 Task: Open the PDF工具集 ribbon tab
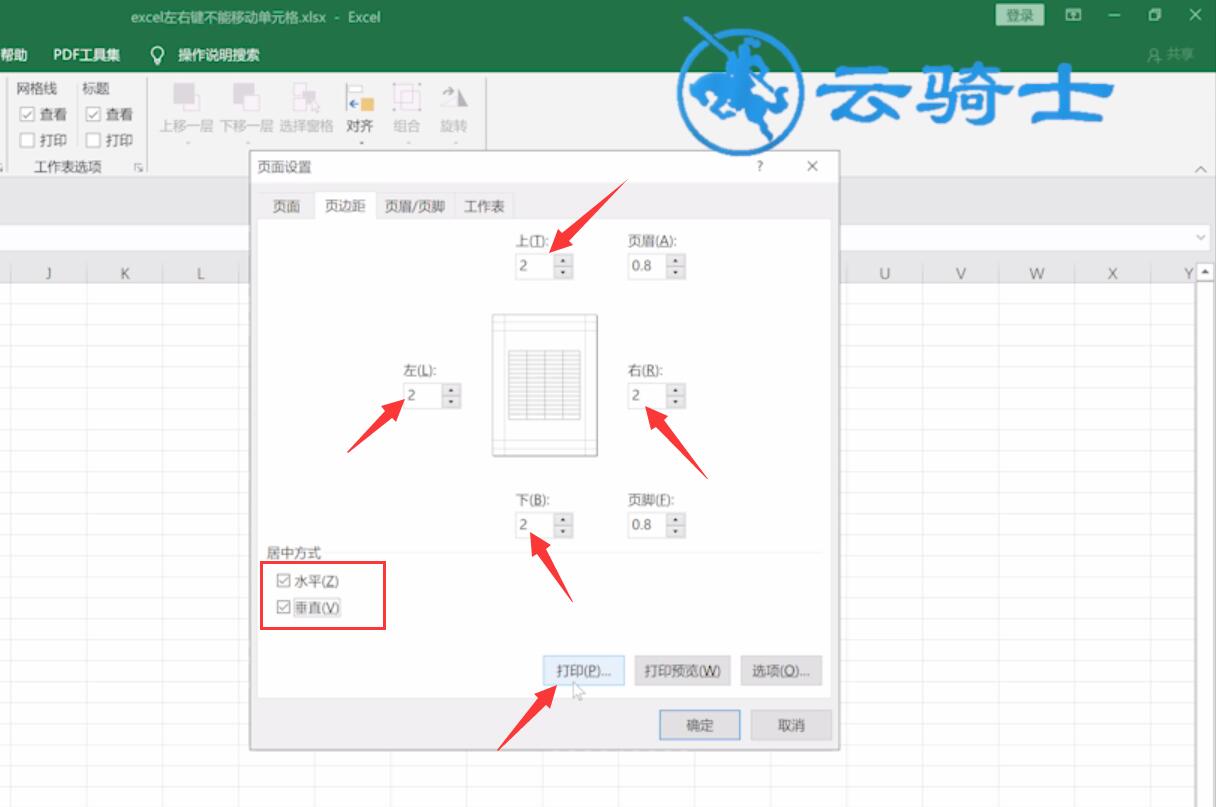coord(87,55)
